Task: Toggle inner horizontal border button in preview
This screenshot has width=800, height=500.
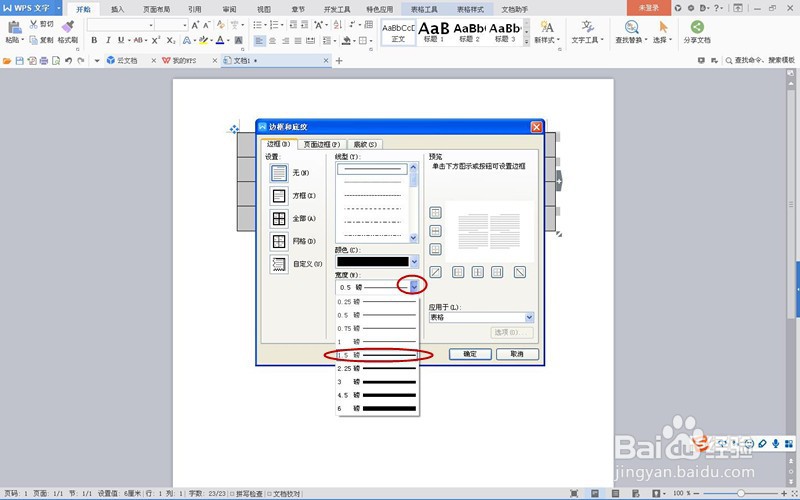Action: tap(435, 231)
